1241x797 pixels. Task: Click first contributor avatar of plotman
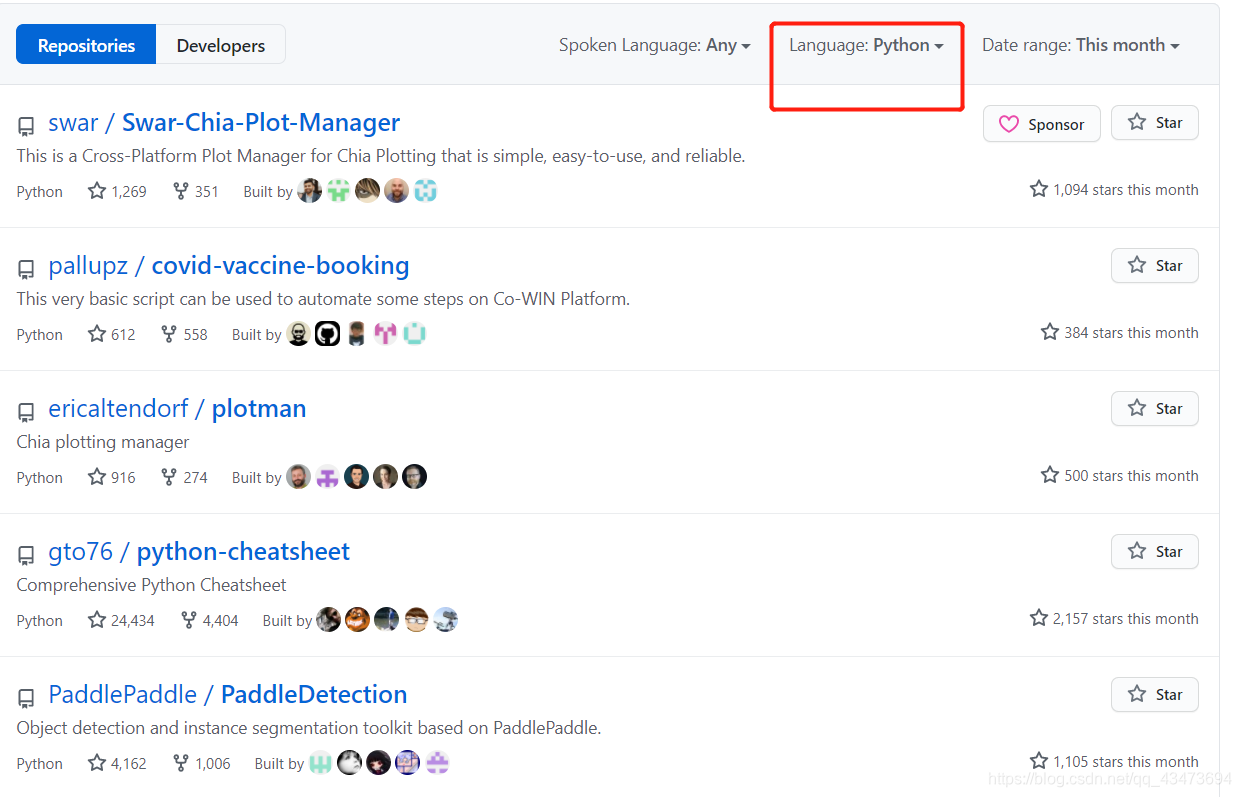click(x=299, y=476)
